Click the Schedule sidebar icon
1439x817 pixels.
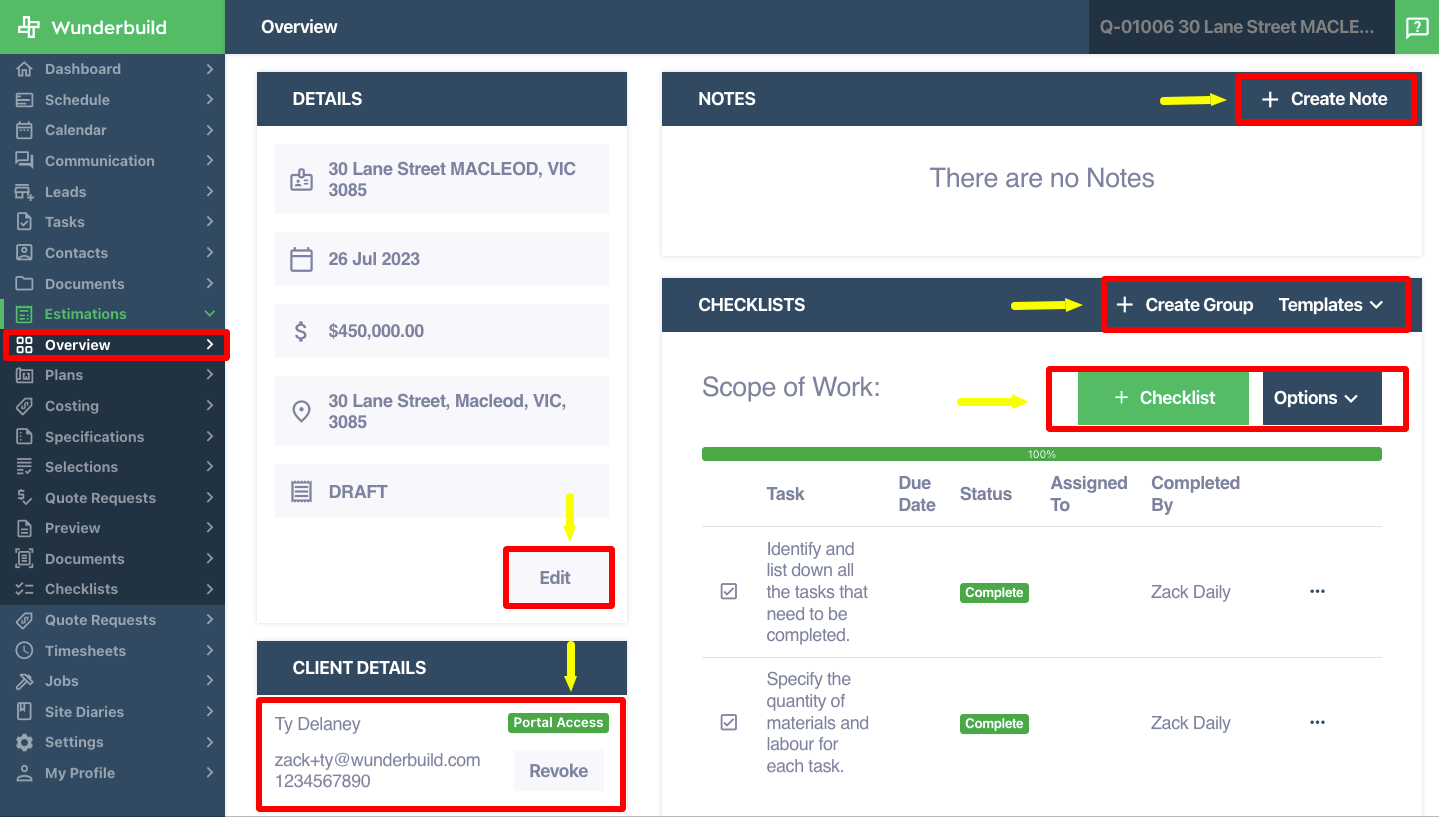(x=25, y=100)
